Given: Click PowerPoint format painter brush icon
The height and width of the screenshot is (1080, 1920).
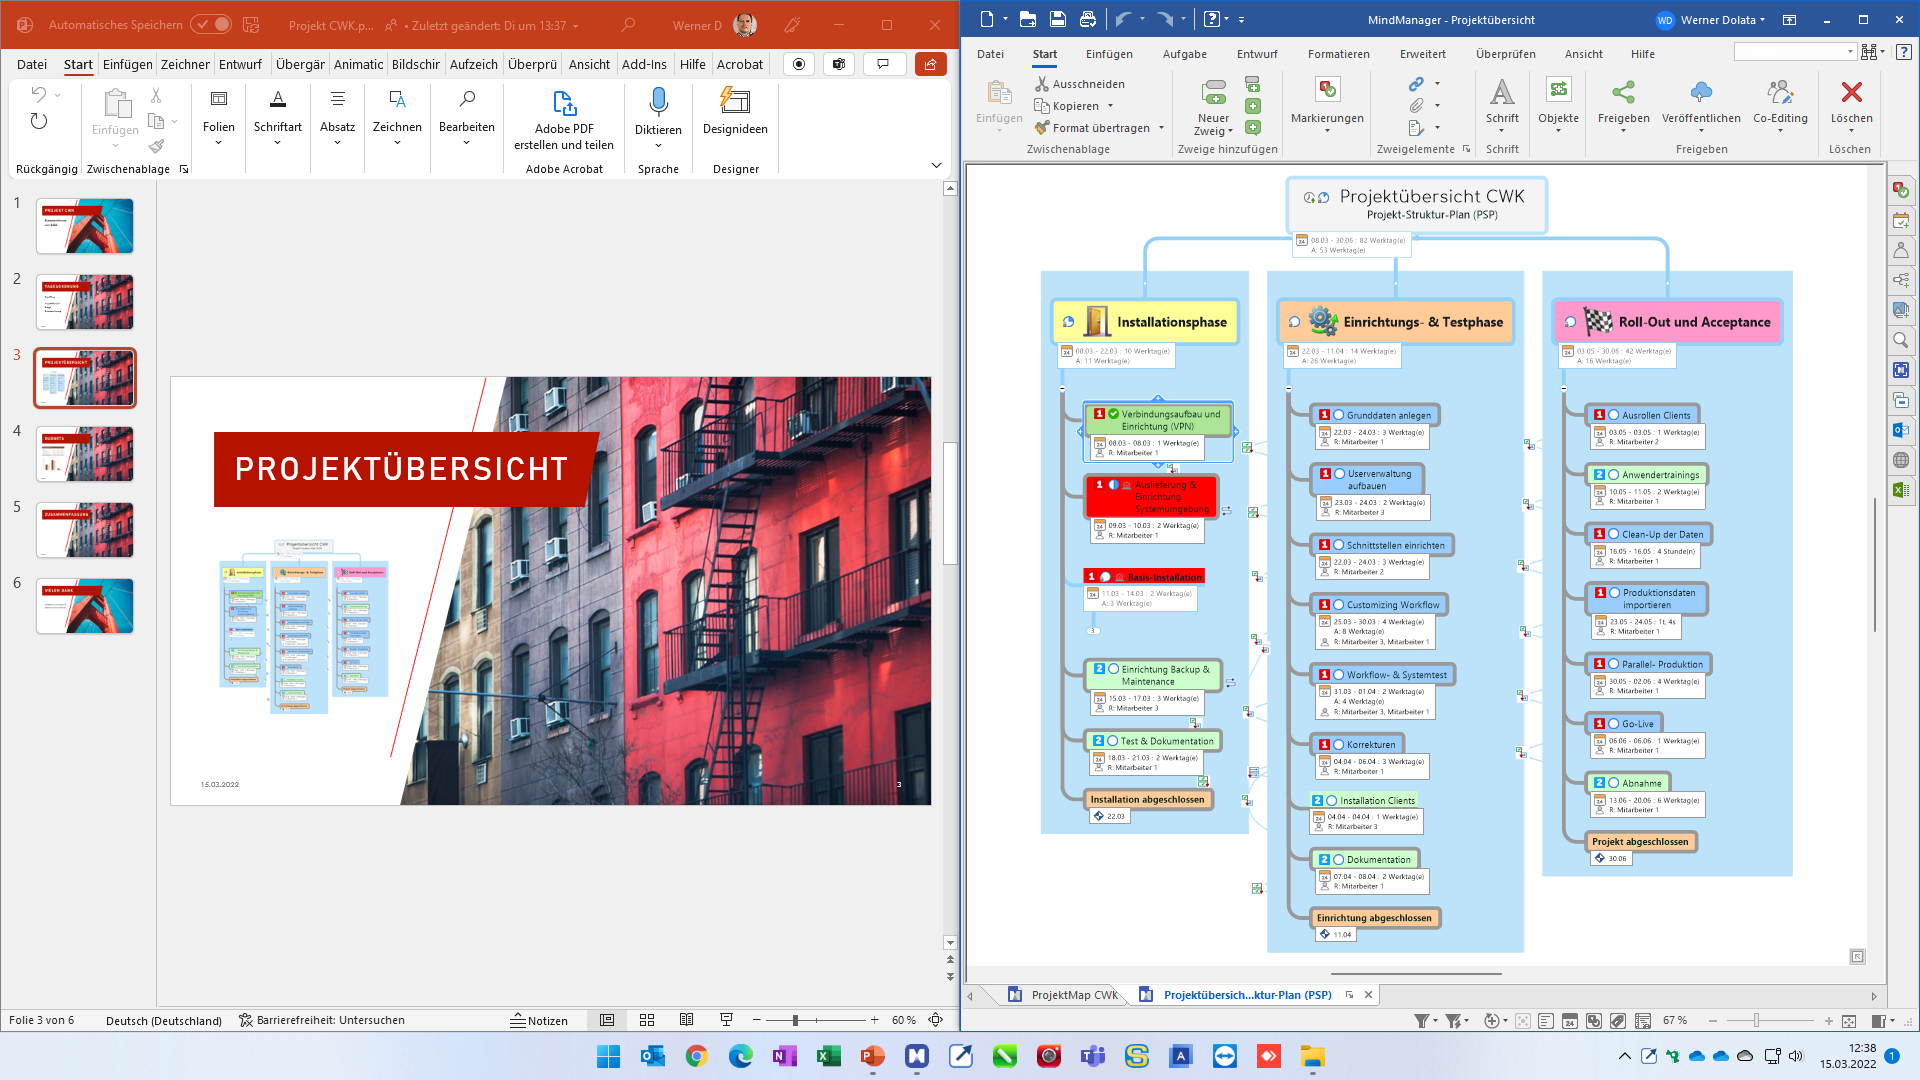Looking at the screenshot, I should (156, 146).
